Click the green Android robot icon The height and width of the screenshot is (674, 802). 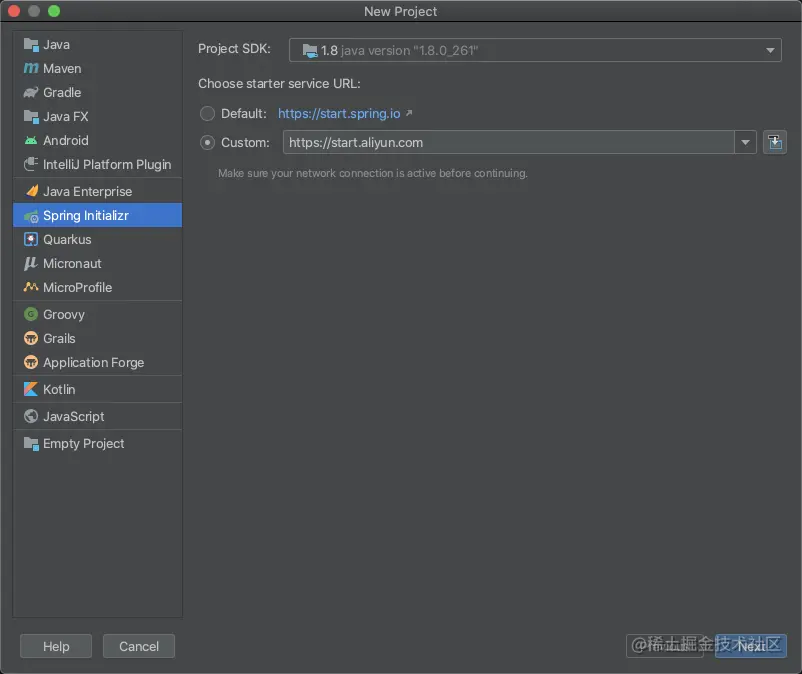point(31,141)
